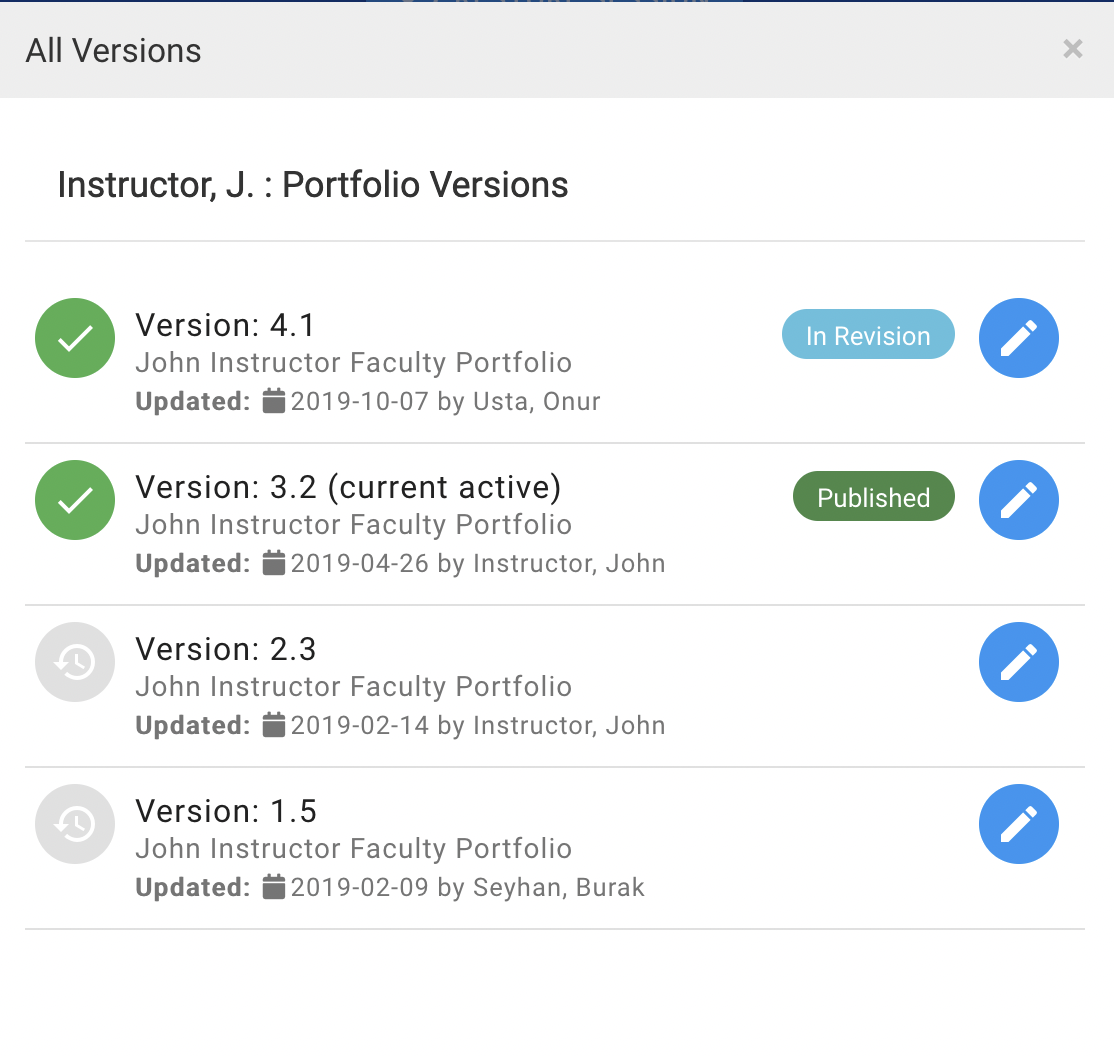The height and width of the screenshot is (1056, 1114).
Task: Click calendar icon beside 2019-10-07 date
Action: point(274,402)
